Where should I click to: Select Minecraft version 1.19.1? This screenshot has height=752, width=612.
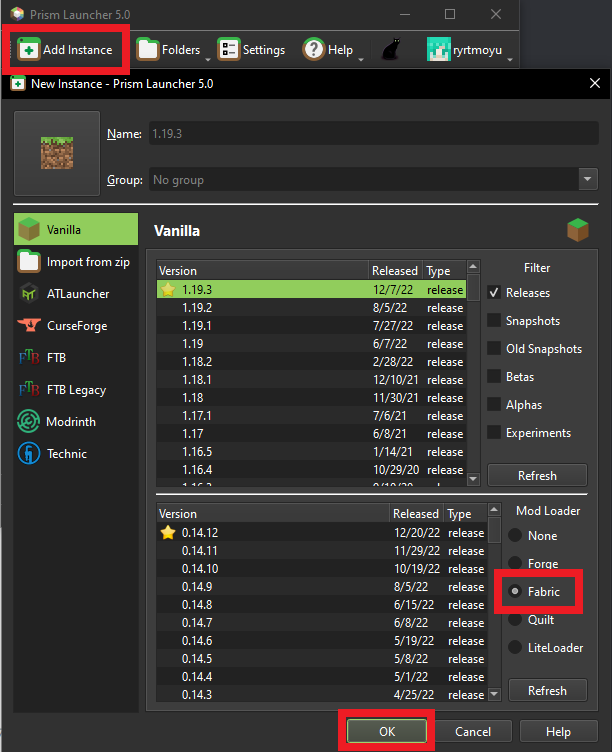pyautogui.click(x=311, y=326)
